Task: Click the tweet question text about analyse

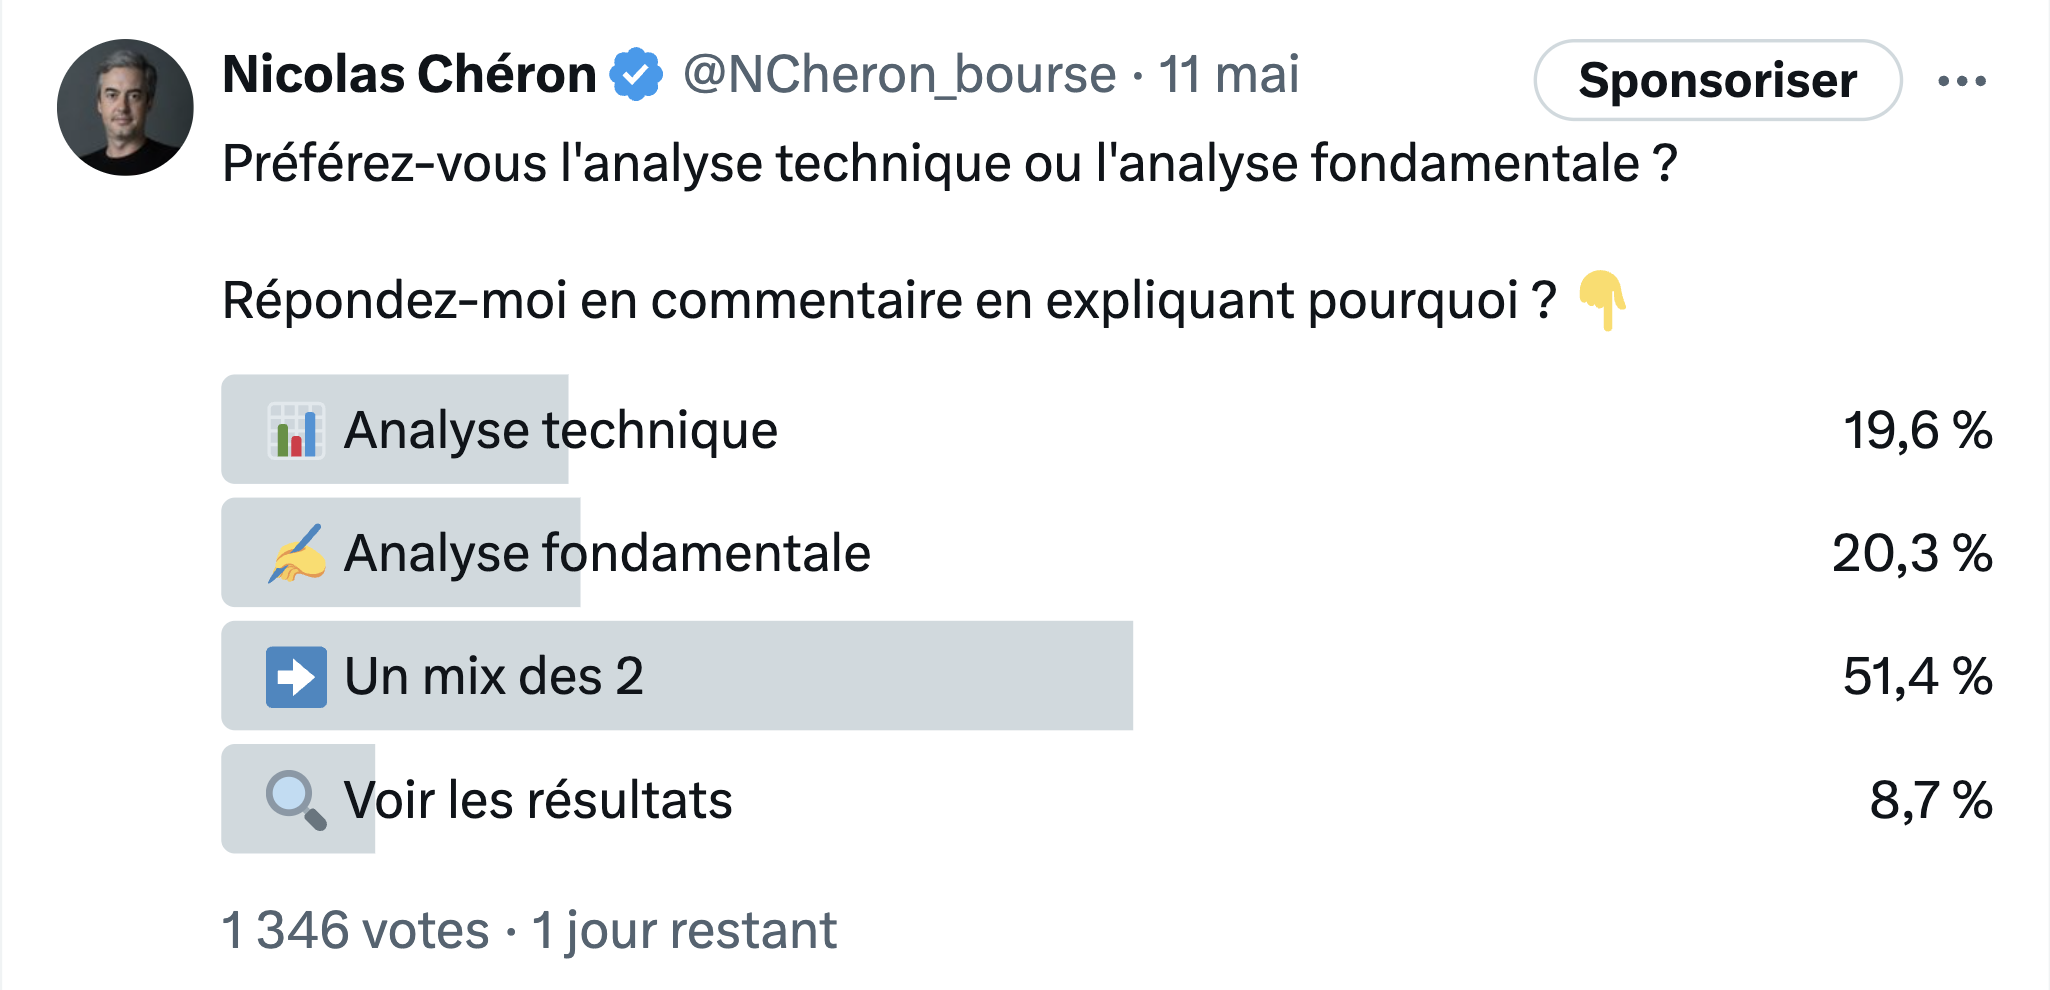Action: click(950, 164)
